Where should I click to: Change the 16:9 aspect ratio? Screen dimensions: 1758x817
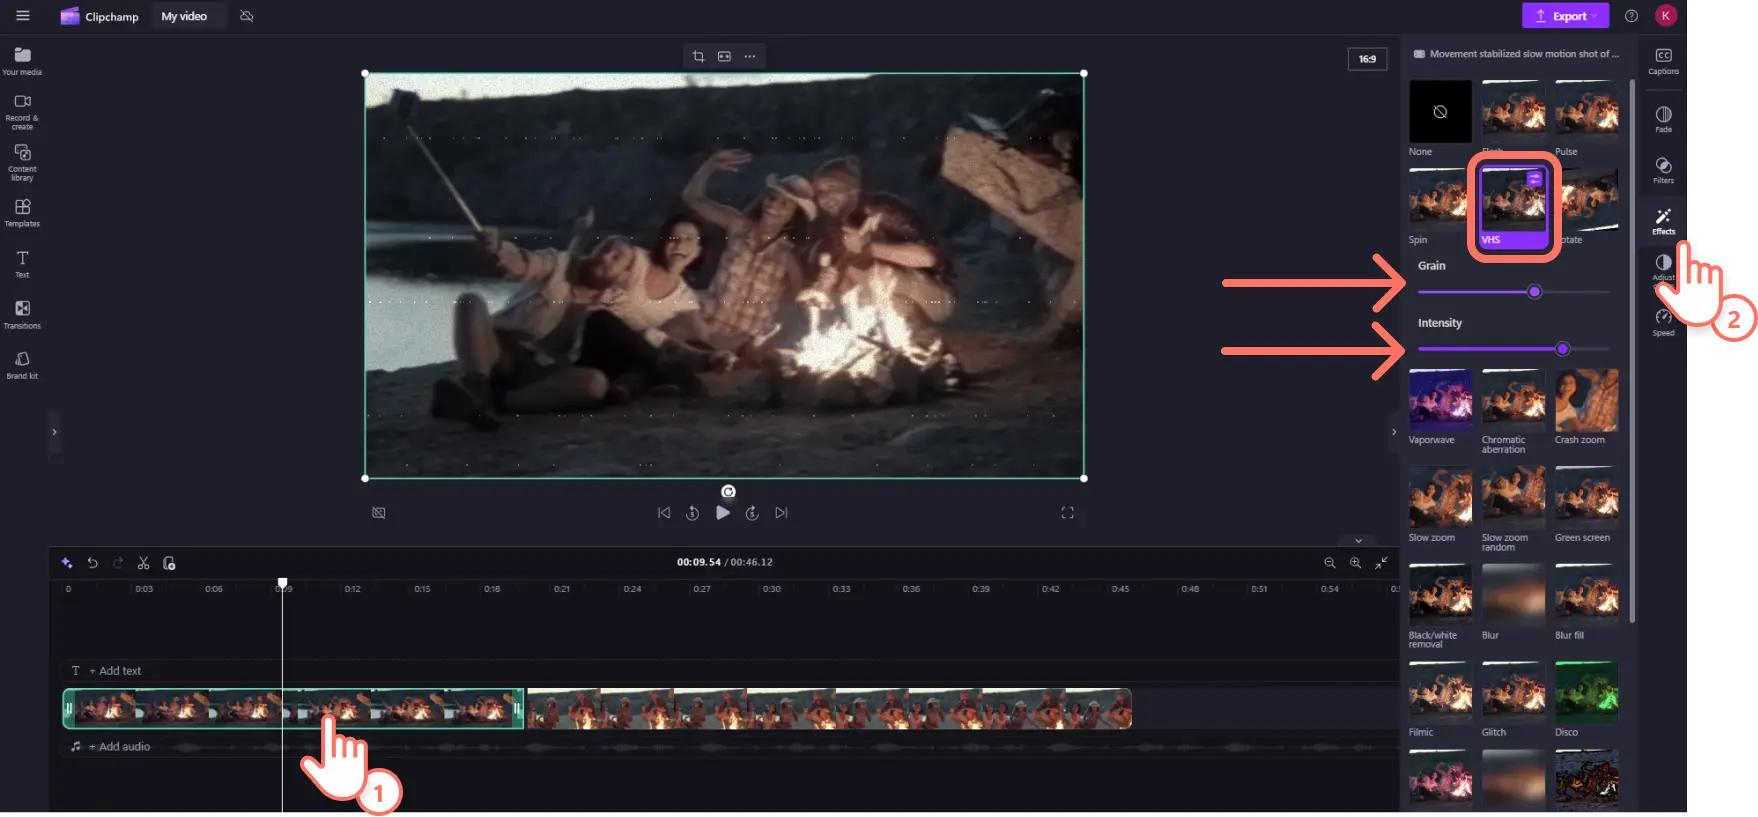(1367, 59)
